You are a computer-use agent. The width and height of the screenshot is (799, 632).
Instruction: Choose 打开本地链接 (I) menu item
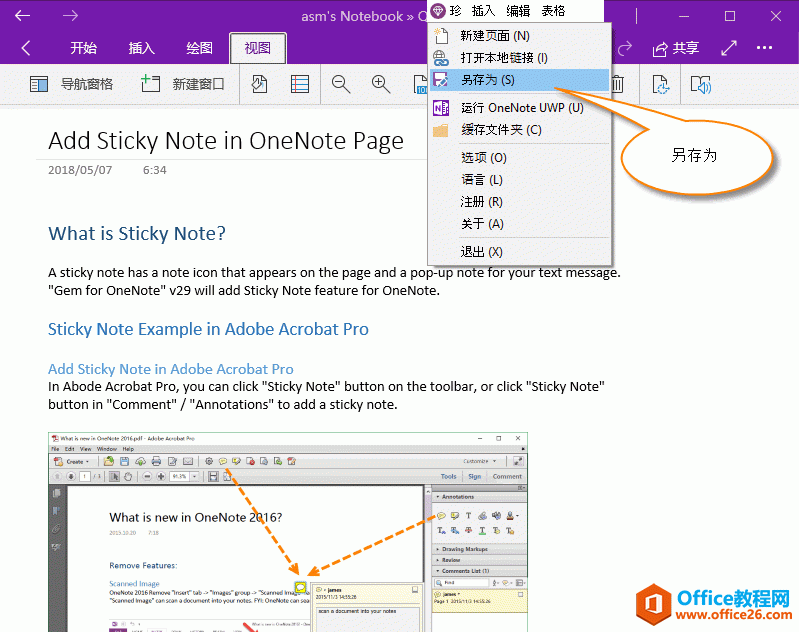pyautogui.click(x=520, y=58)
